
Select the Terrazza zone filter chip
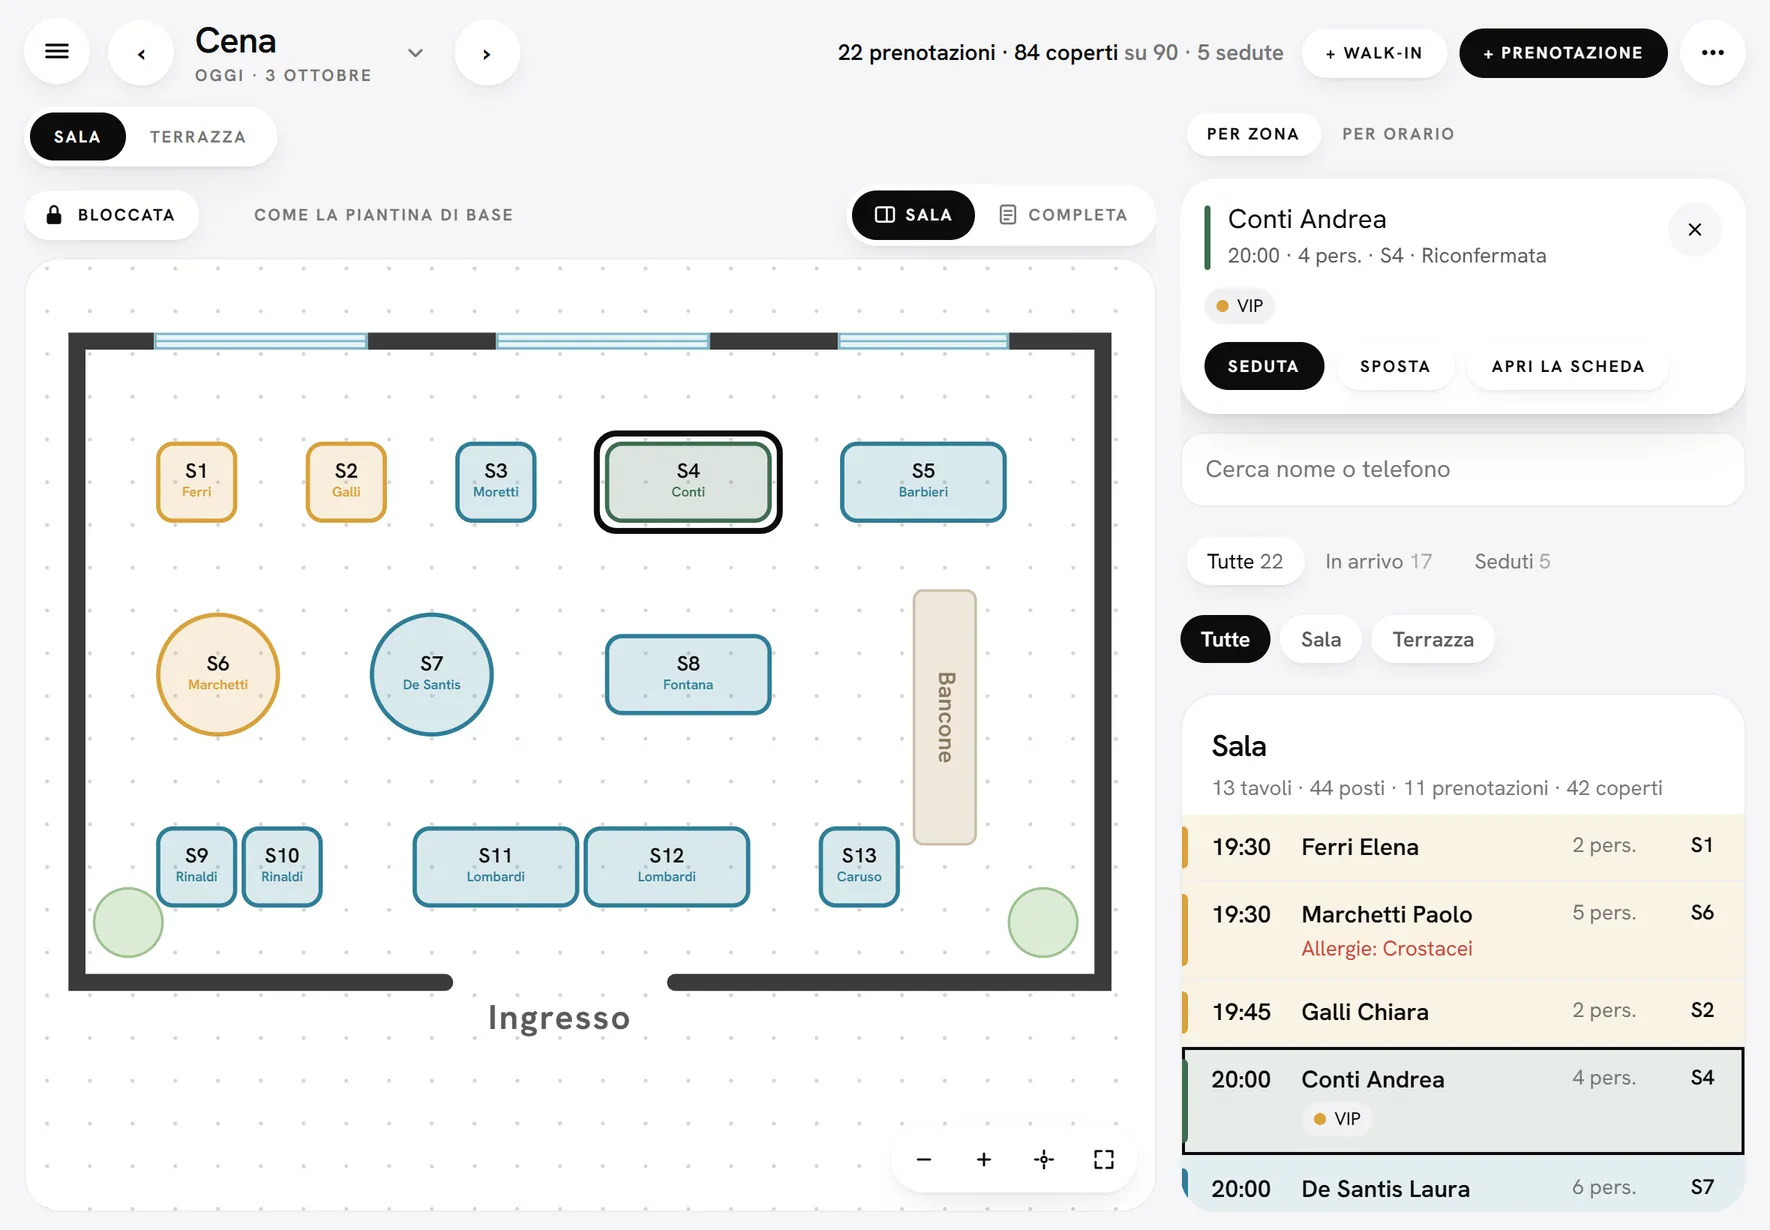[1433, 639]
